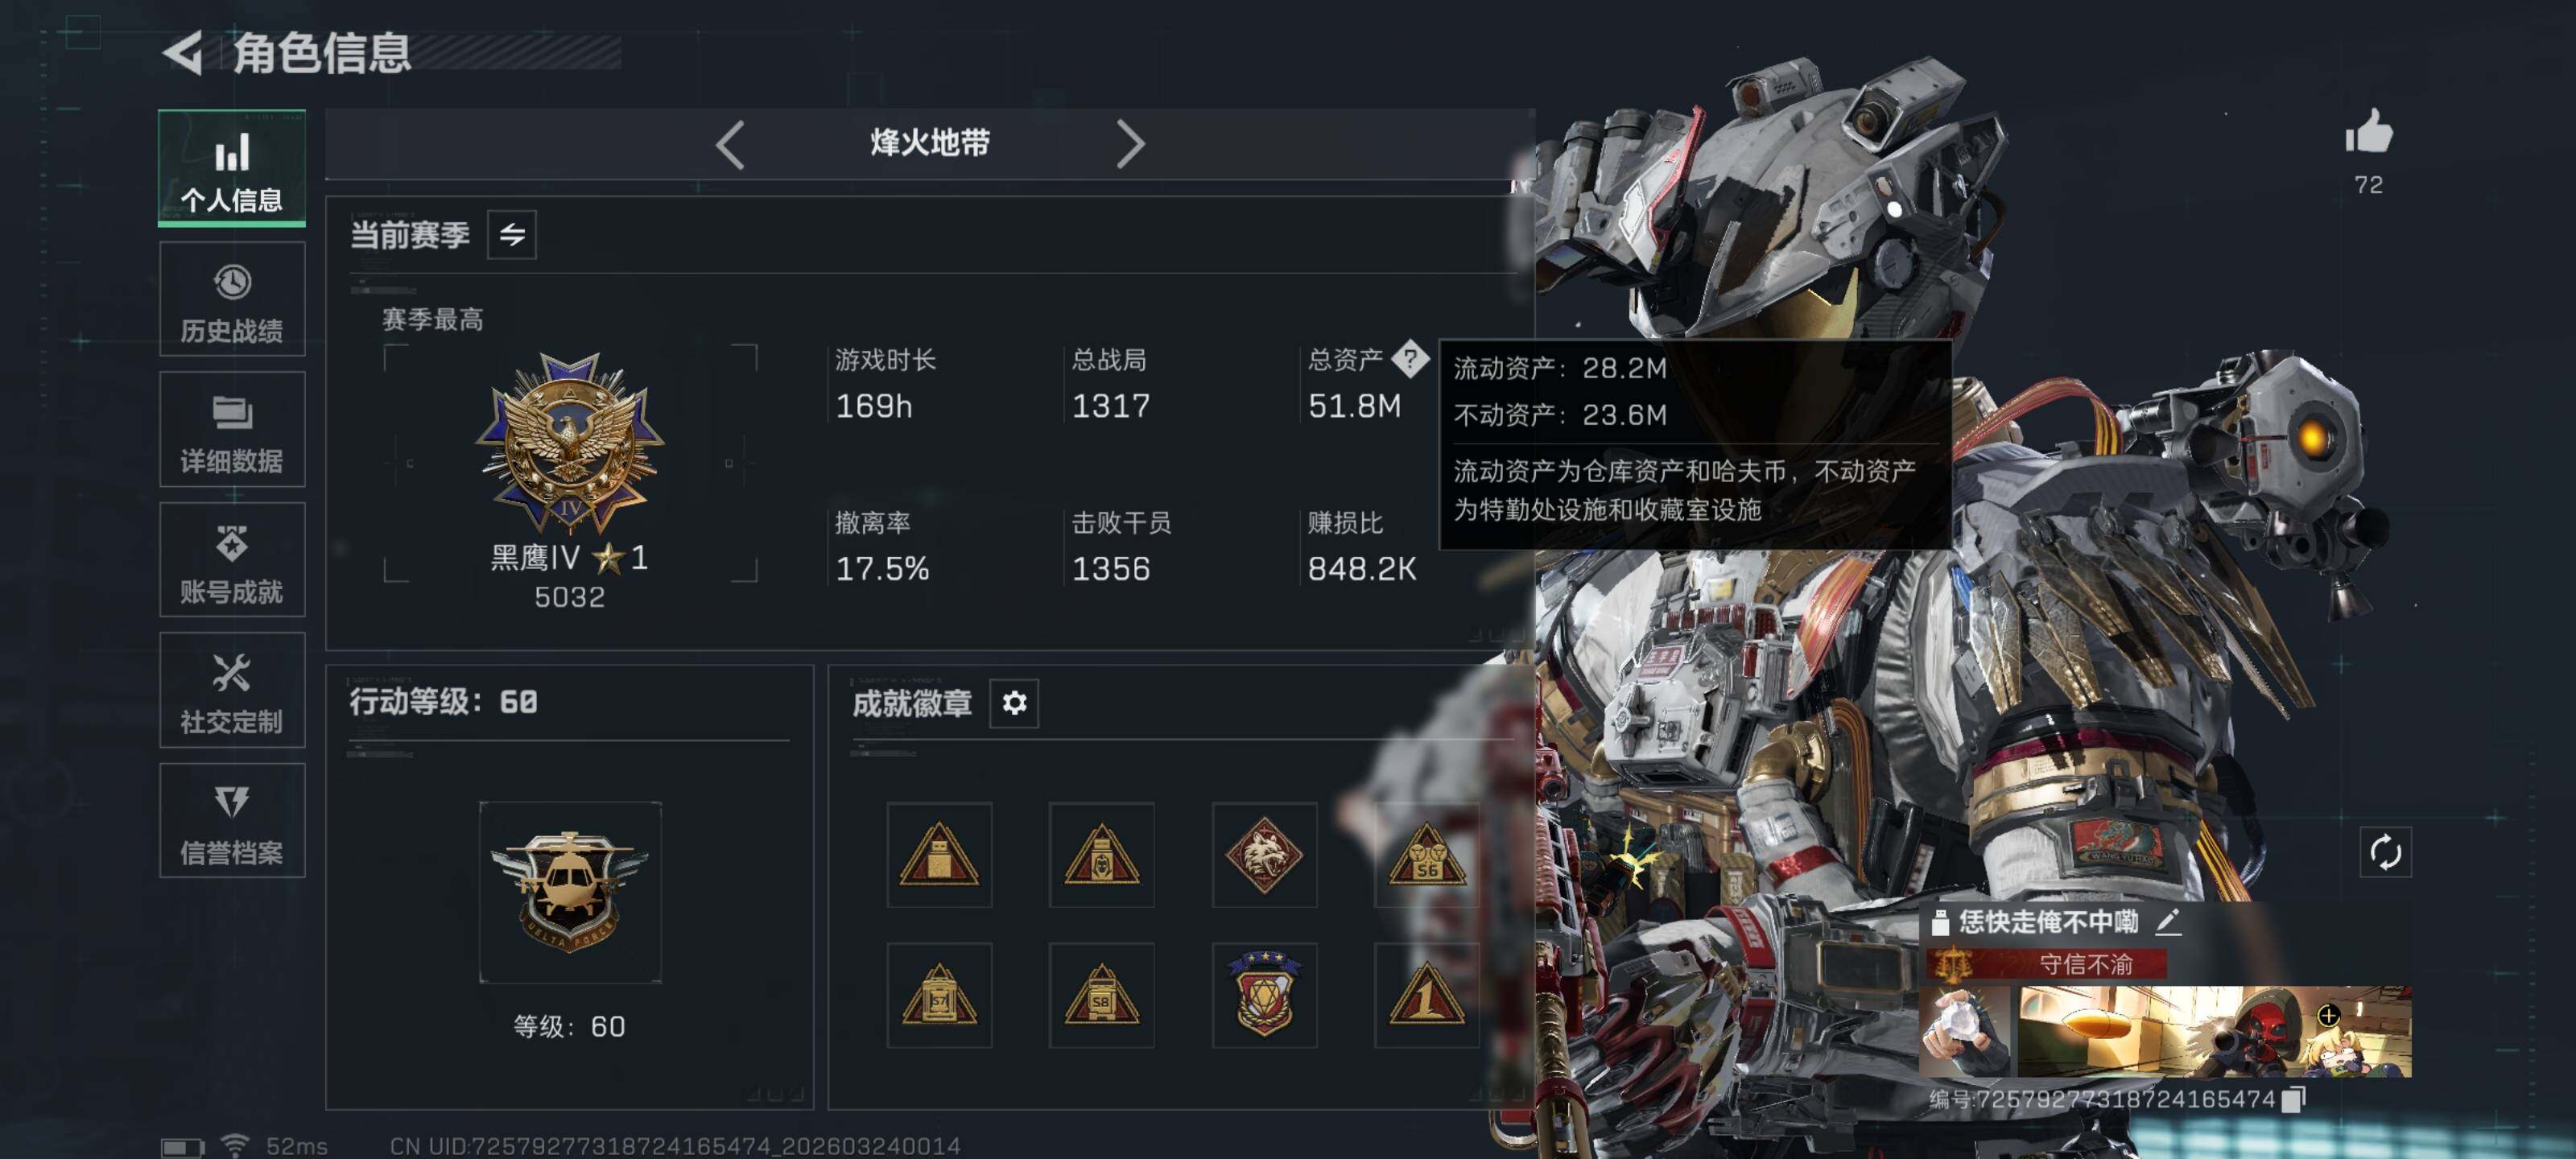The height and width of the screenshot is (1159, 2576).
Task: Open the 成就徽章 settings gear
Action: pyautogui.click(x=1014, y=703)
